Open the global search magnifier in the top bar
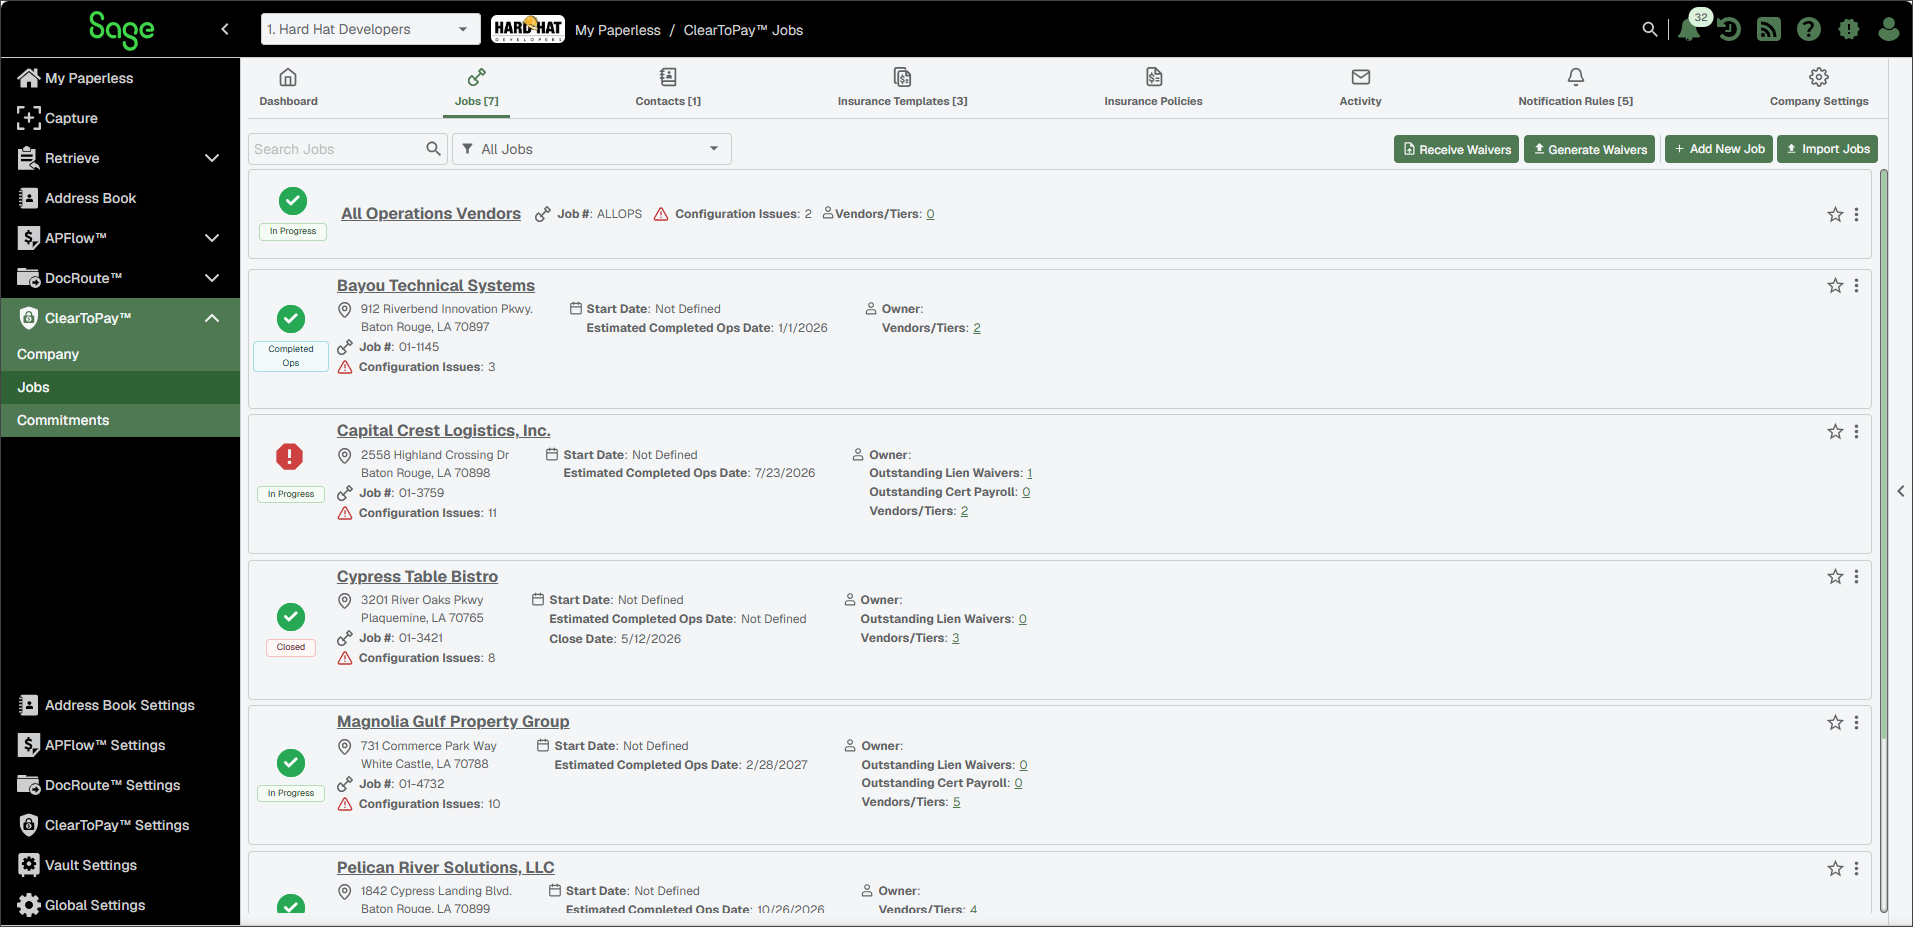This screenshot has width=1913, height=927. 1650,30
